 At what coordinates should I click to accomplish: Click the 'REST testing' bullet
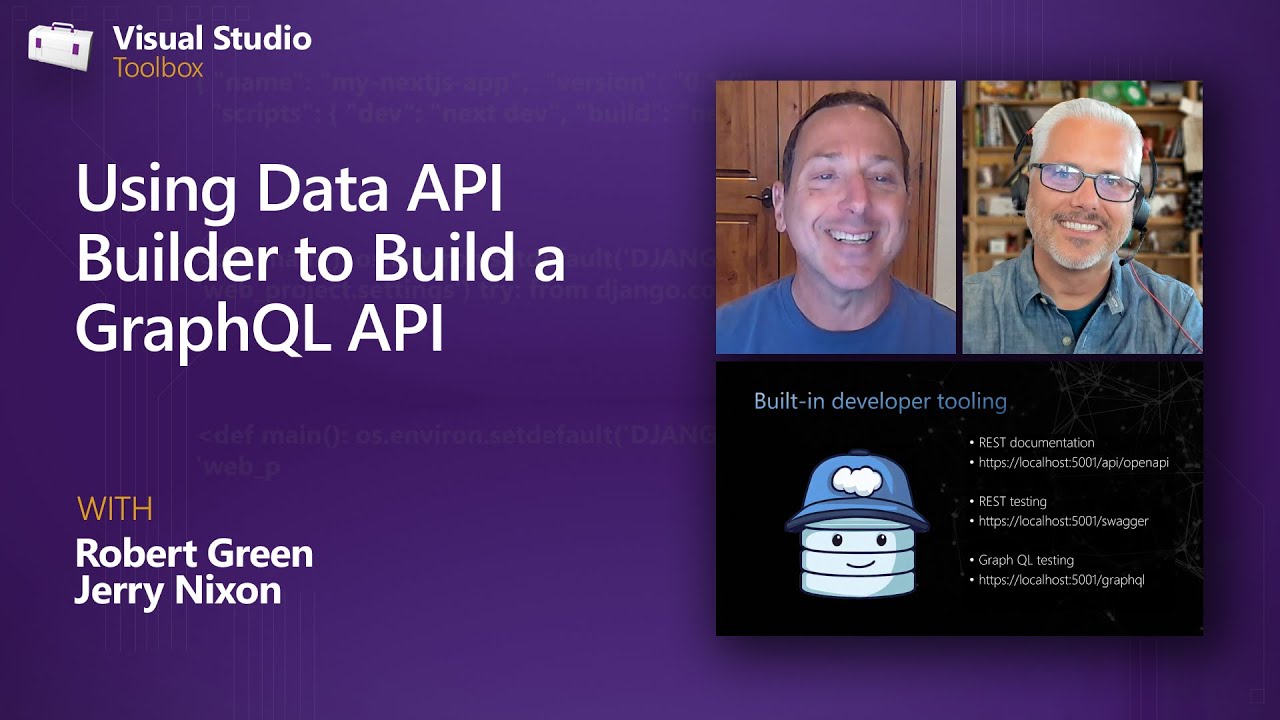point(1012,501)
